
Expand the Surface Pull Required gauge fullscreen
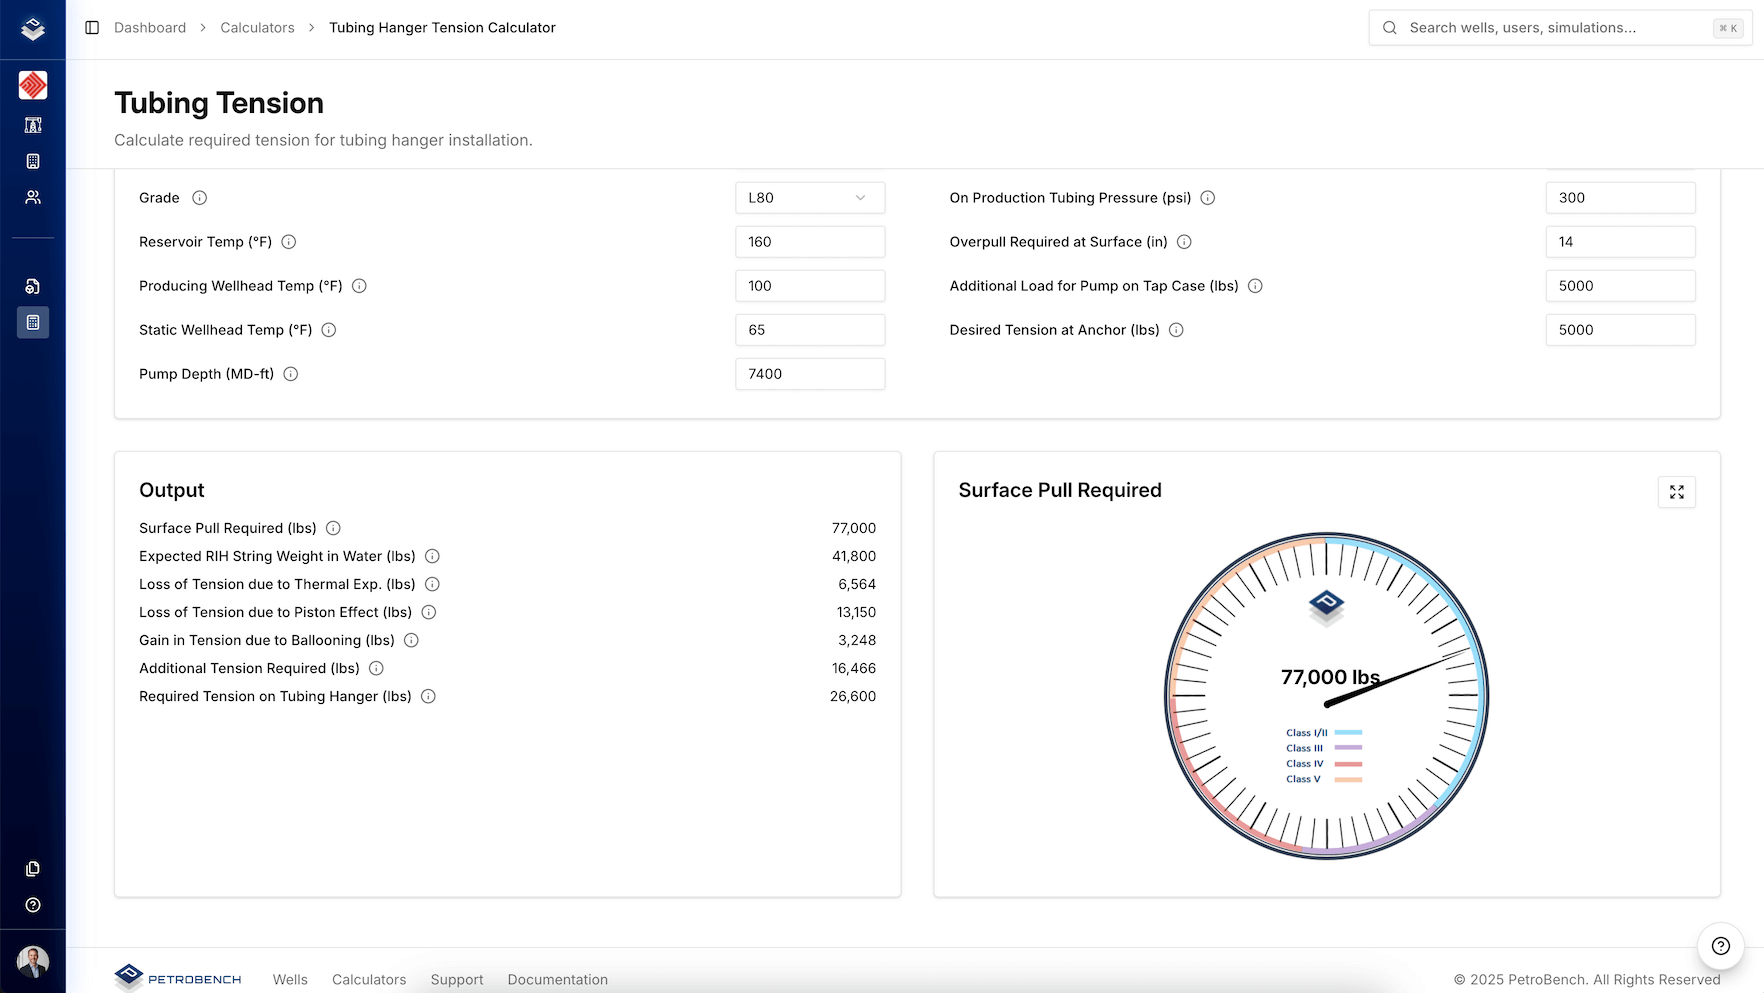click(x=1677, y=492)
